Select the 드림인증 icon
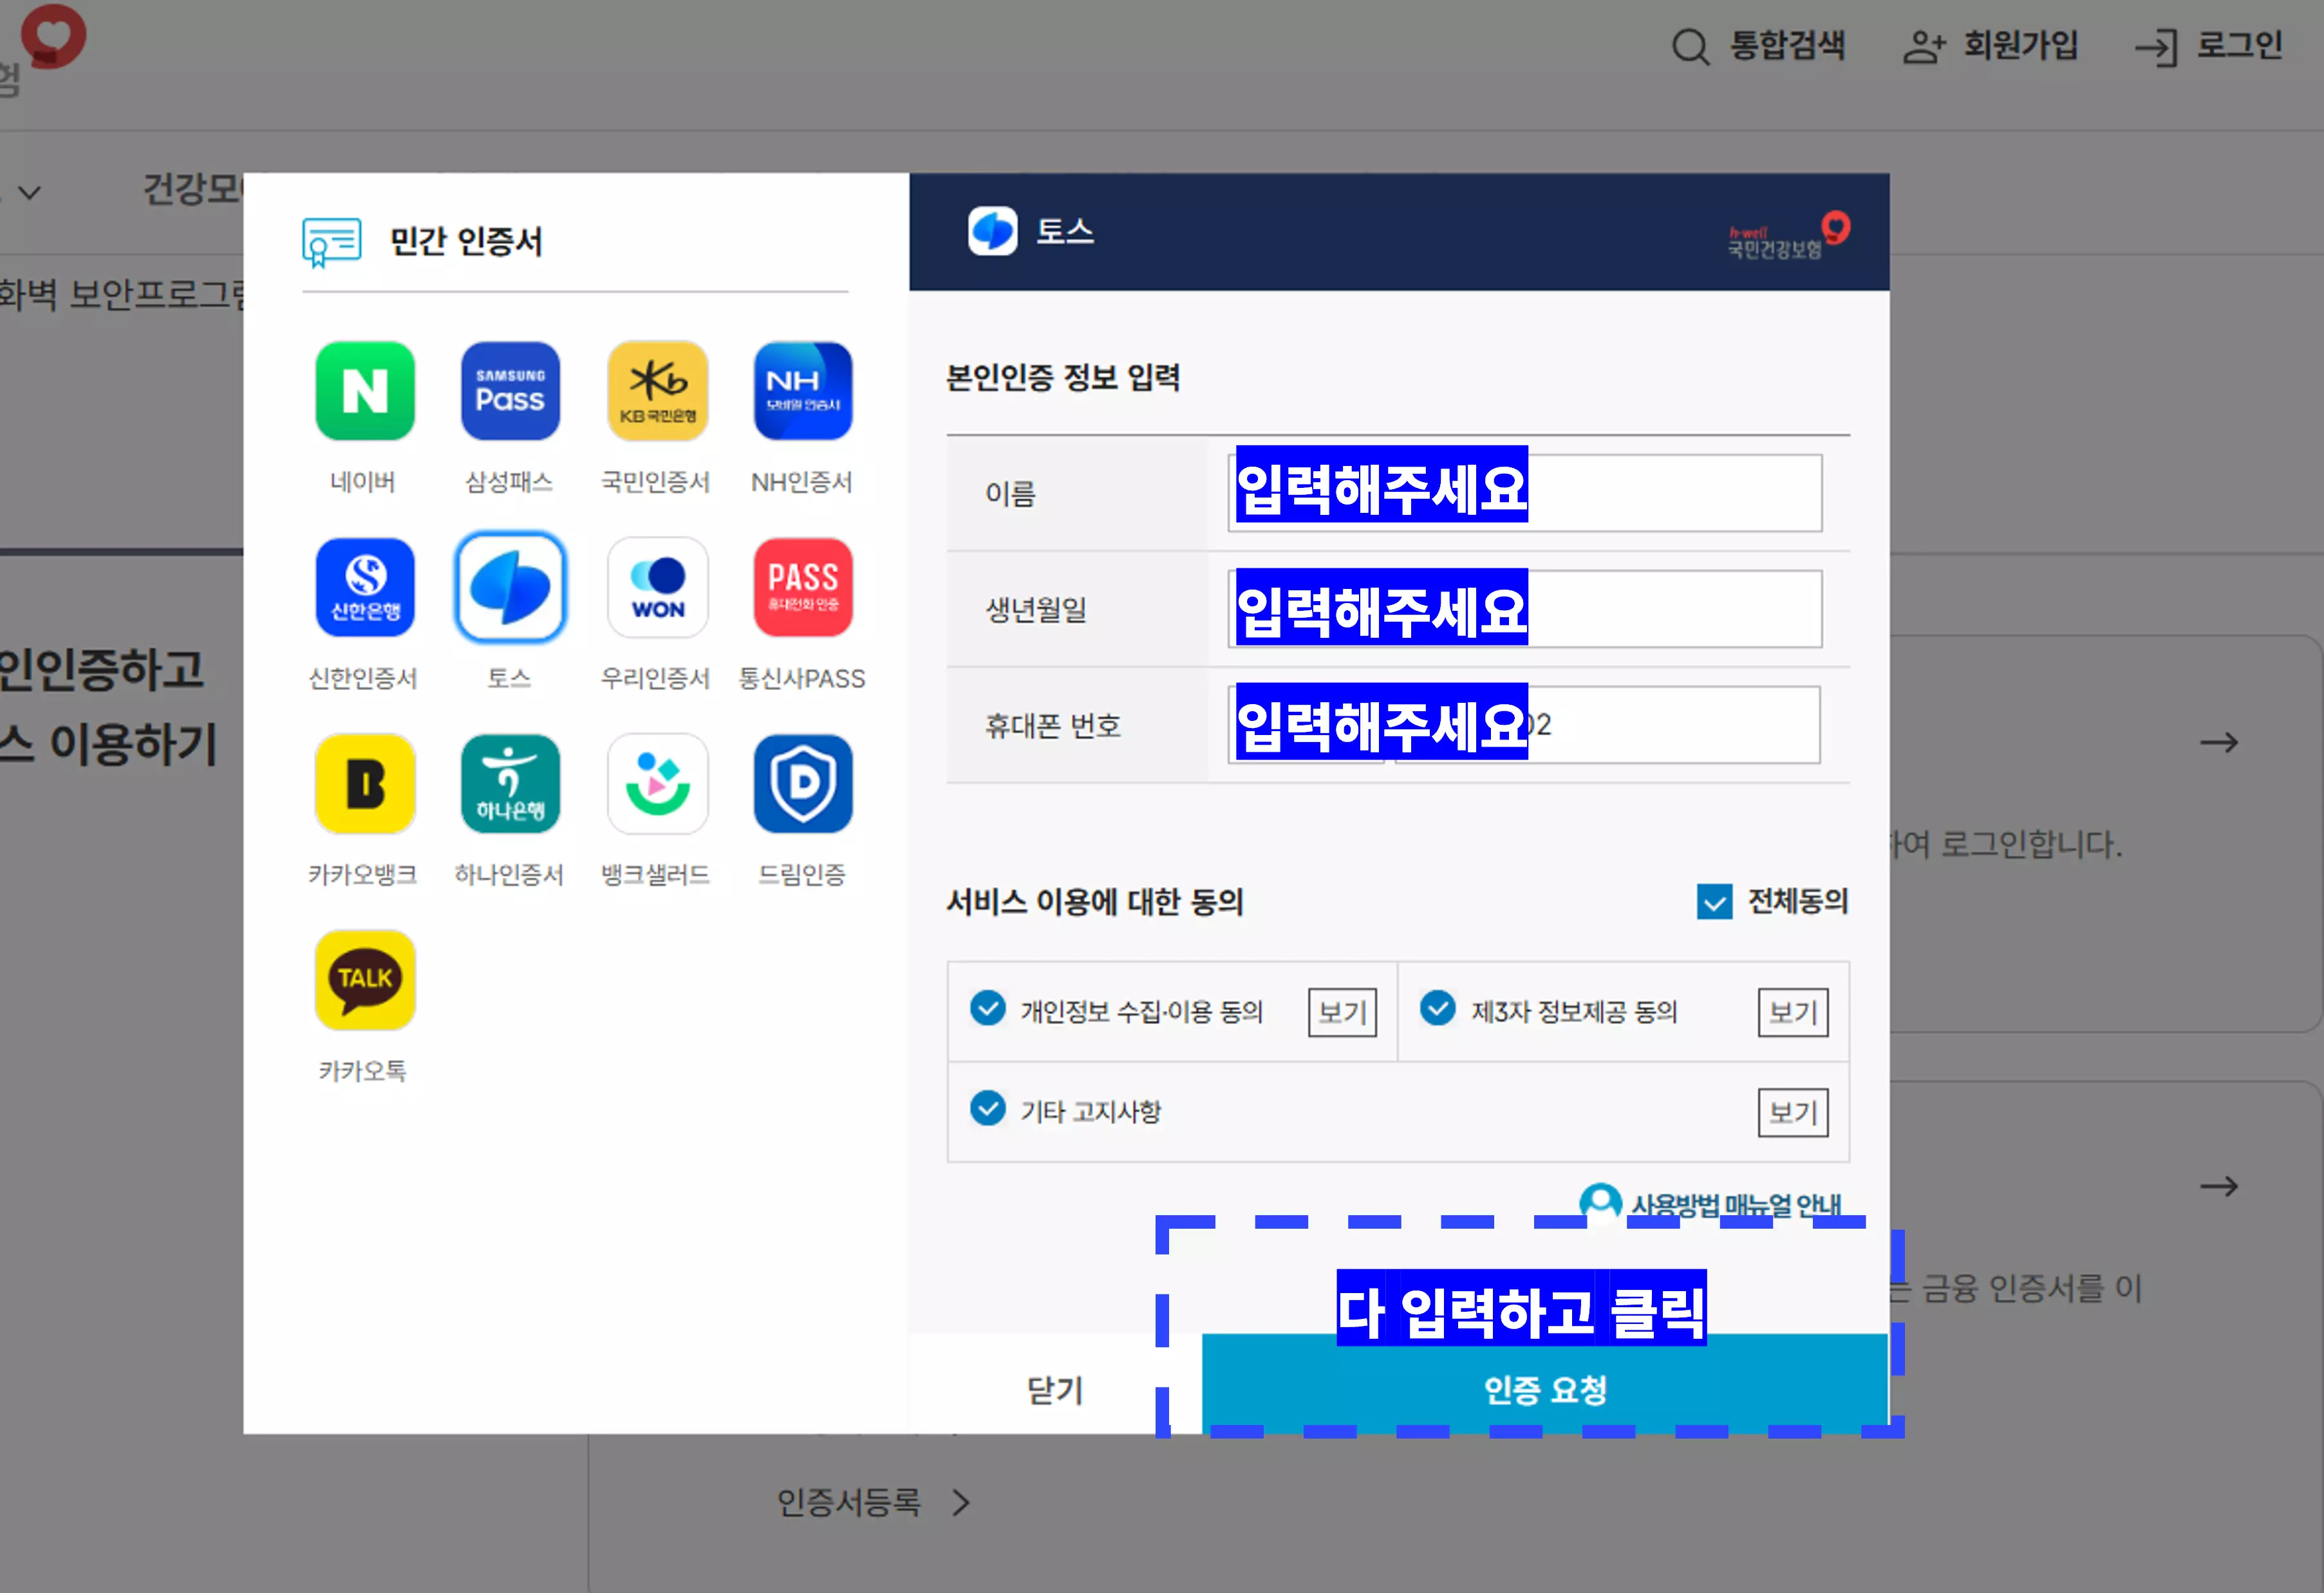Screen dimensions: 2324x1593 pyautogui.click(x=802, y=784)
